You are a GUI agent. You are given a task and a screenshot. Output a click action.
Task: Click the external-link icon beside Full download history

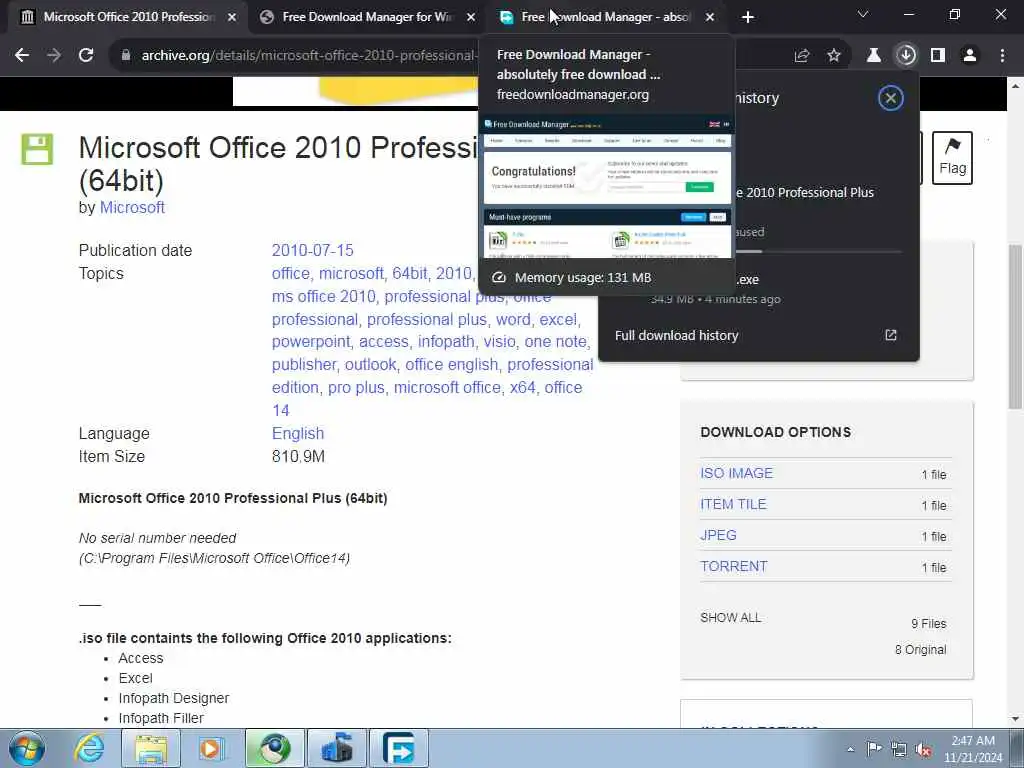pos(891,335)
